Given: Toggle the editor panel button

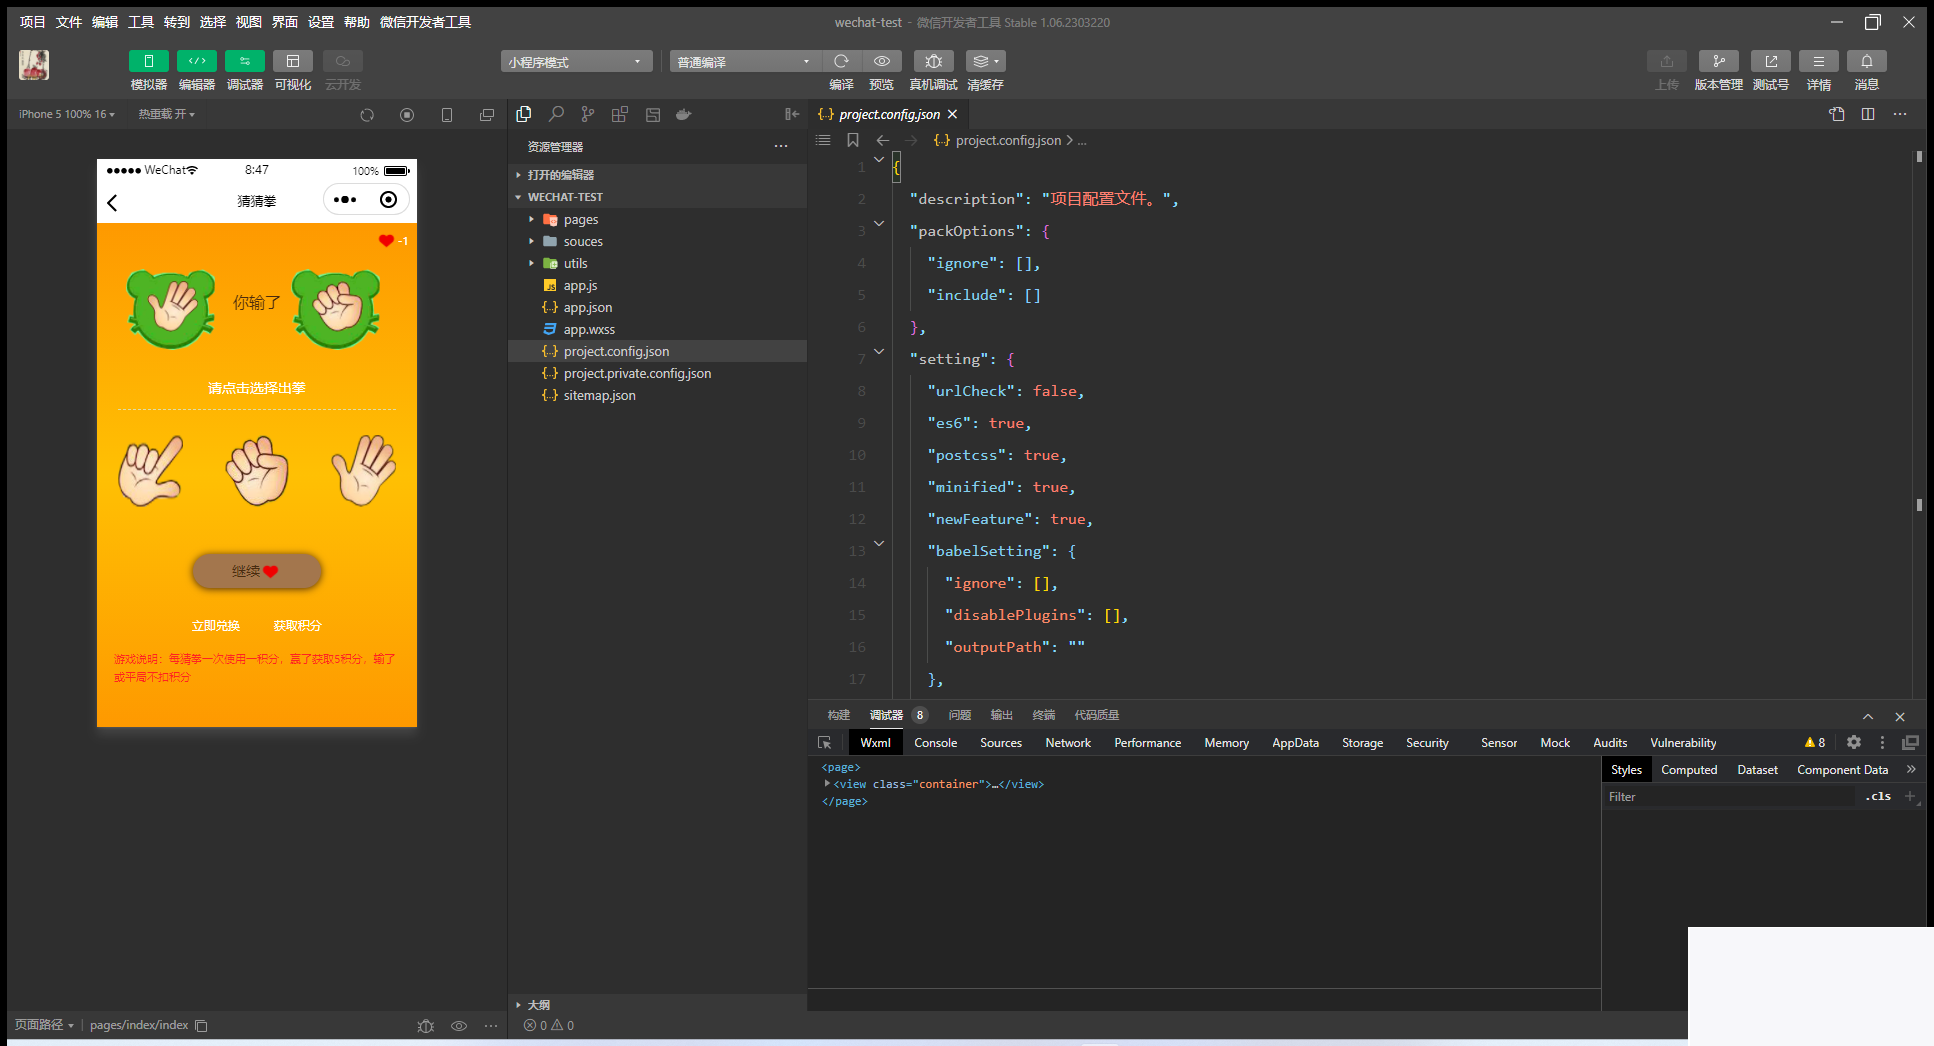Looking at the screenshot, I should tap(197, 62).
